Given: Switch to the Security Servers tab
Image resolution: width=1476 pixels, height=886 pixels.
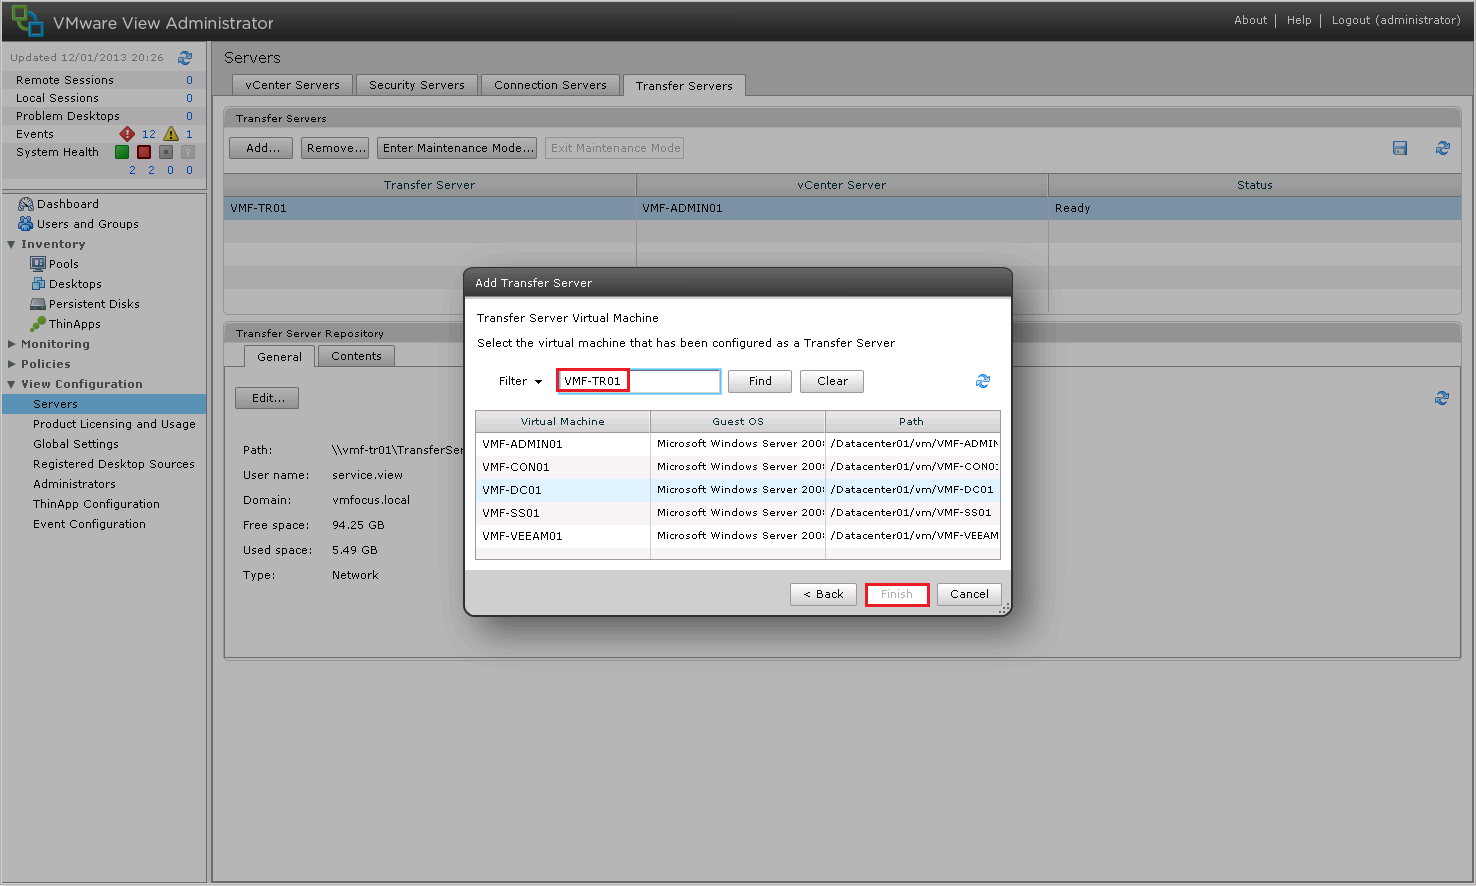Looking at the screenshot, I should (416, 85).
